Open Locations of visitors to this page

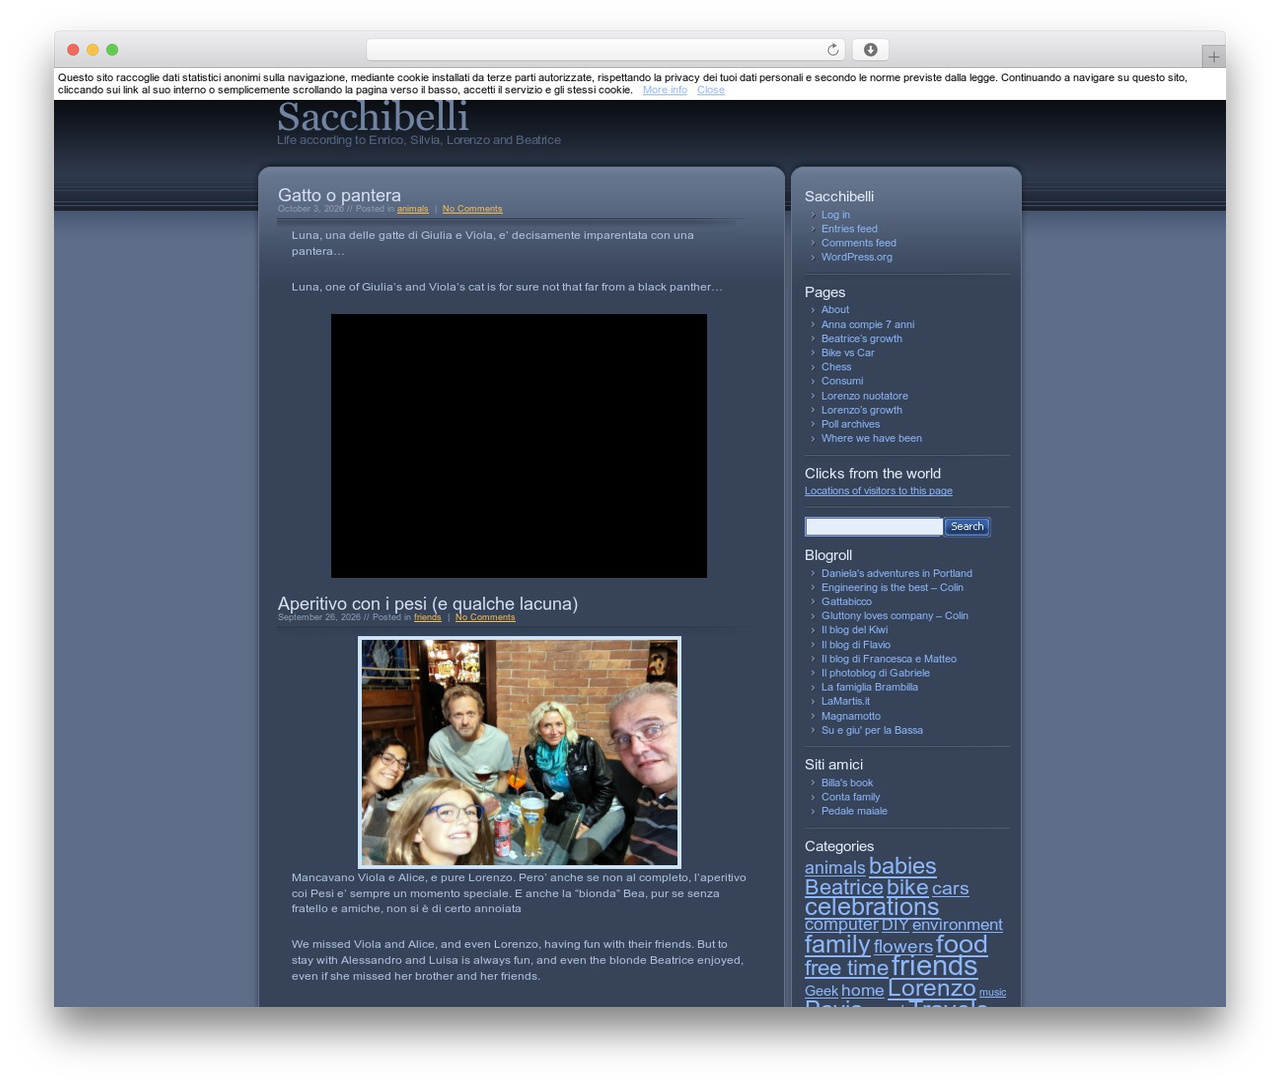point(878,491)
